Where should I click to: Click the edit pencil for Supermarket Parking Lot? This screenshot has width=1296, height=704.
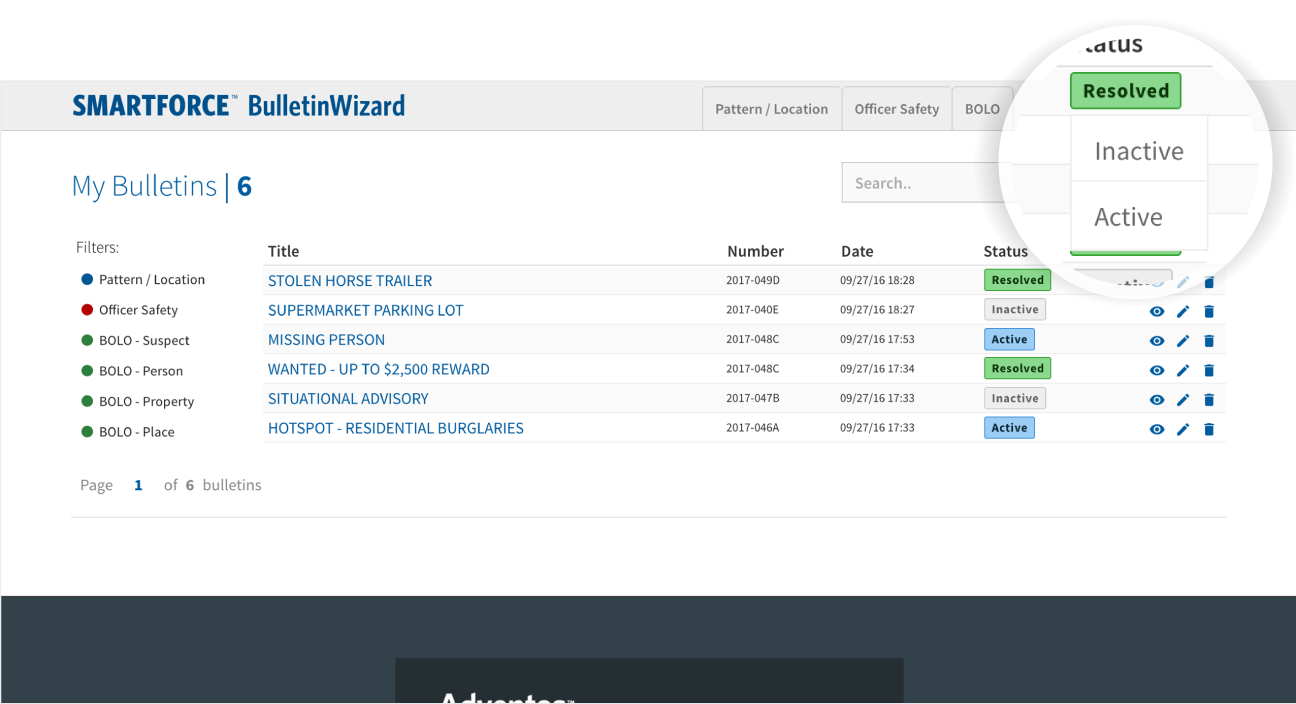point(1183,312)
